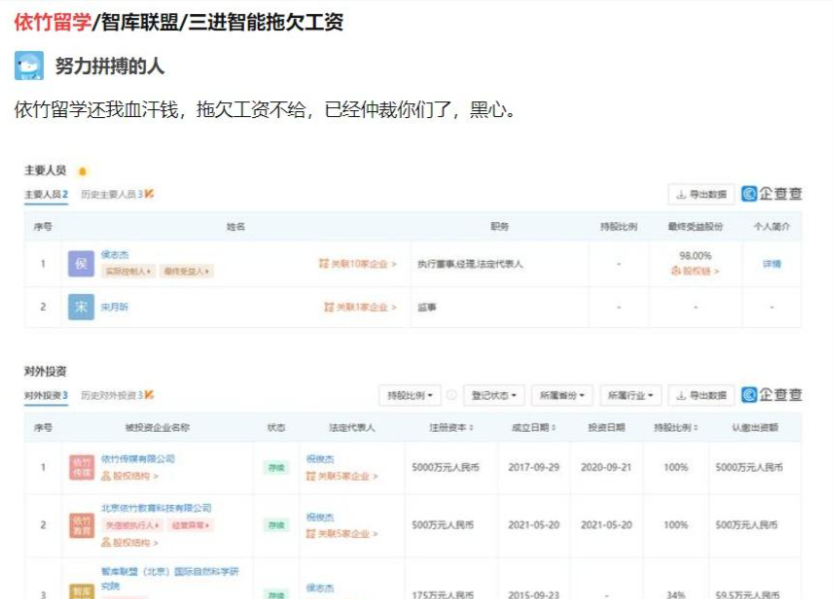Open the 持股比例 filter dropdown
833x599 pixels.
tap(410, 395)
